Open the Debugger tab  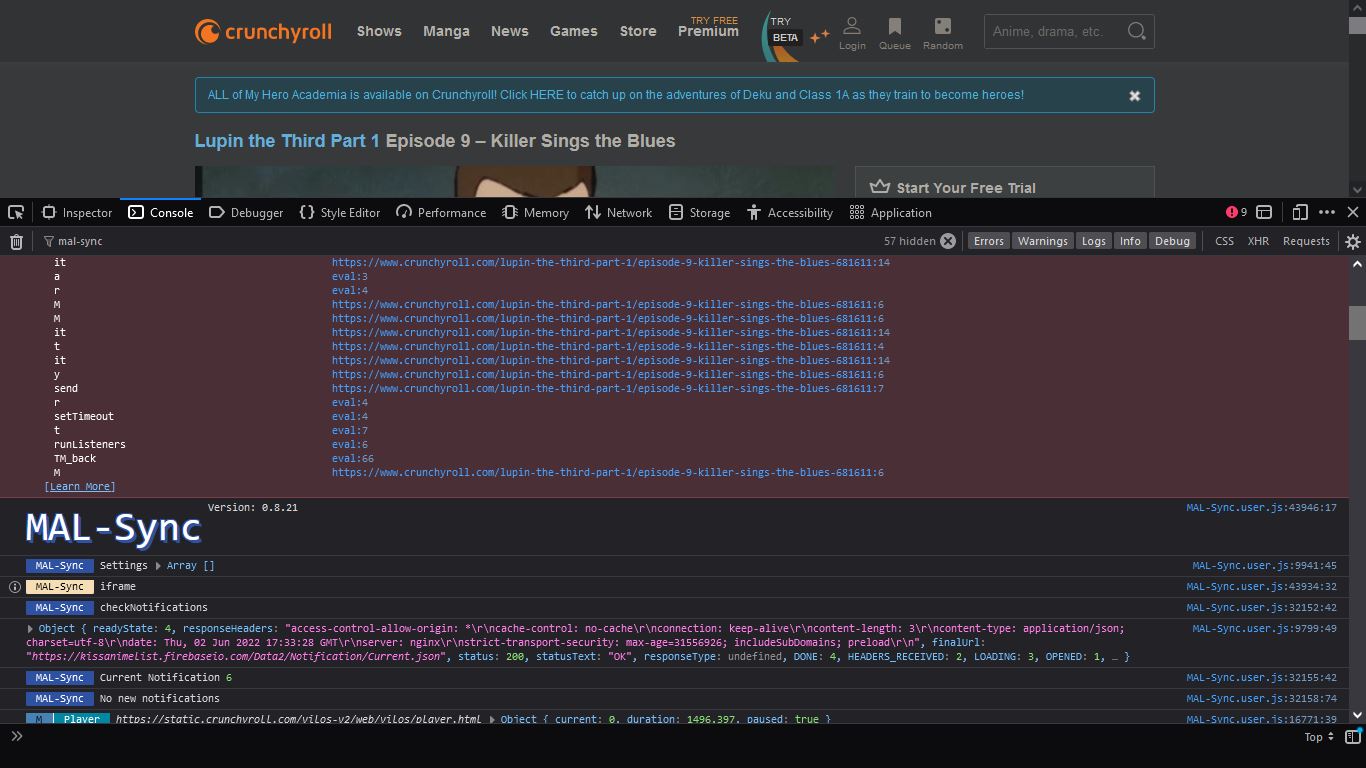(246, 212)
